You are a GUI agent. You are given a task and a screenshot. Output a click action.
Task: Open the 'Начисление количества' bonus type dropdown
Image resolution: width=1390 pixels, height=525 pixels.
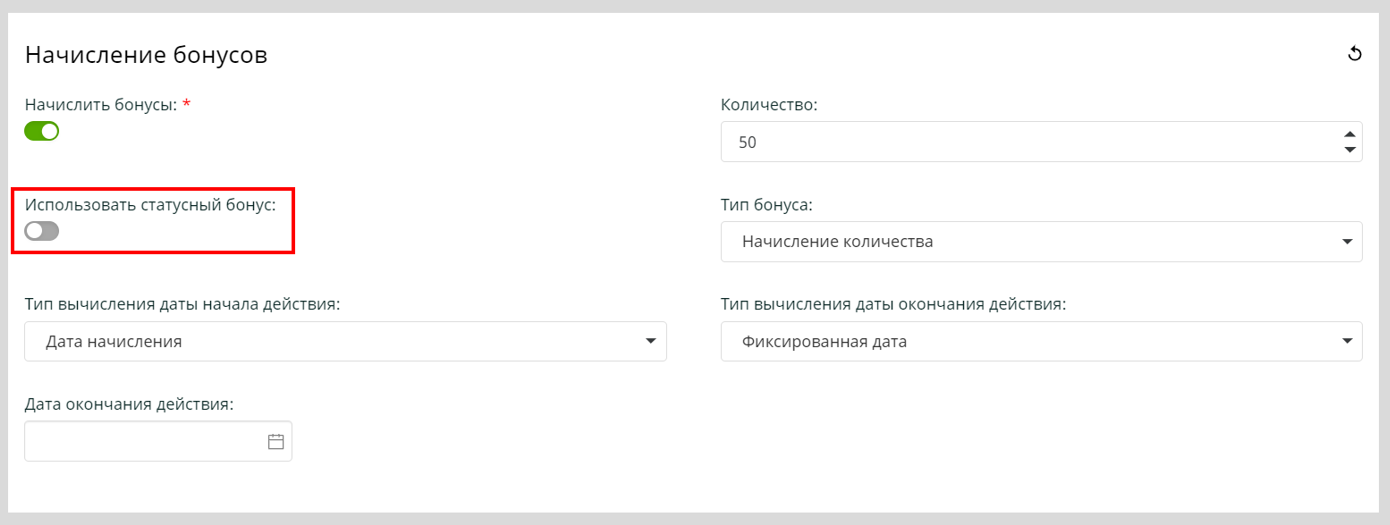[1040, 241]
